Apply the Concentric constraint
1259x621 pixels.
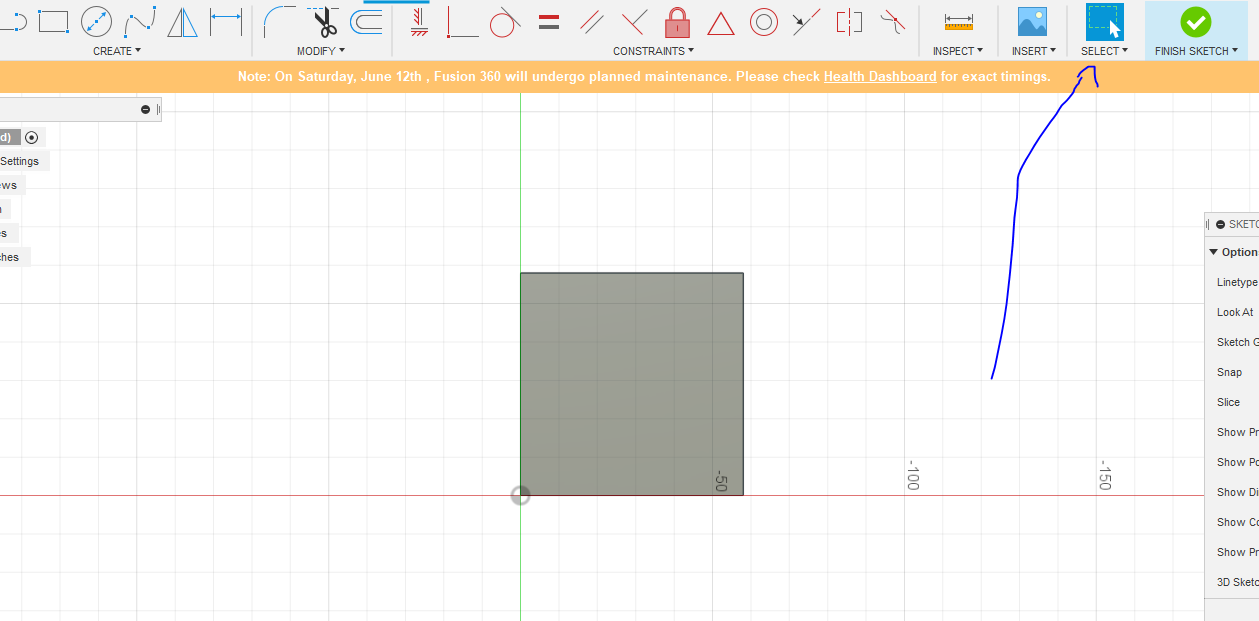(764, 21)
